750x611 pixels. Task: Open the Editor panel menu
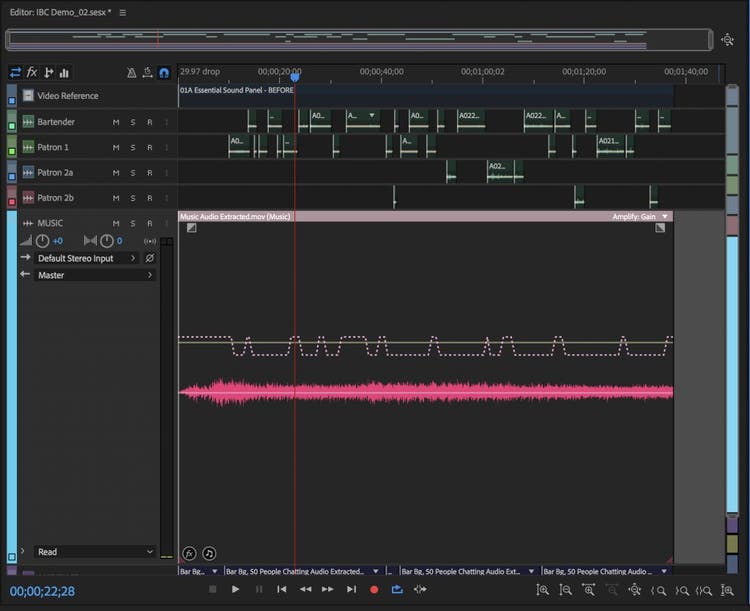123,12
